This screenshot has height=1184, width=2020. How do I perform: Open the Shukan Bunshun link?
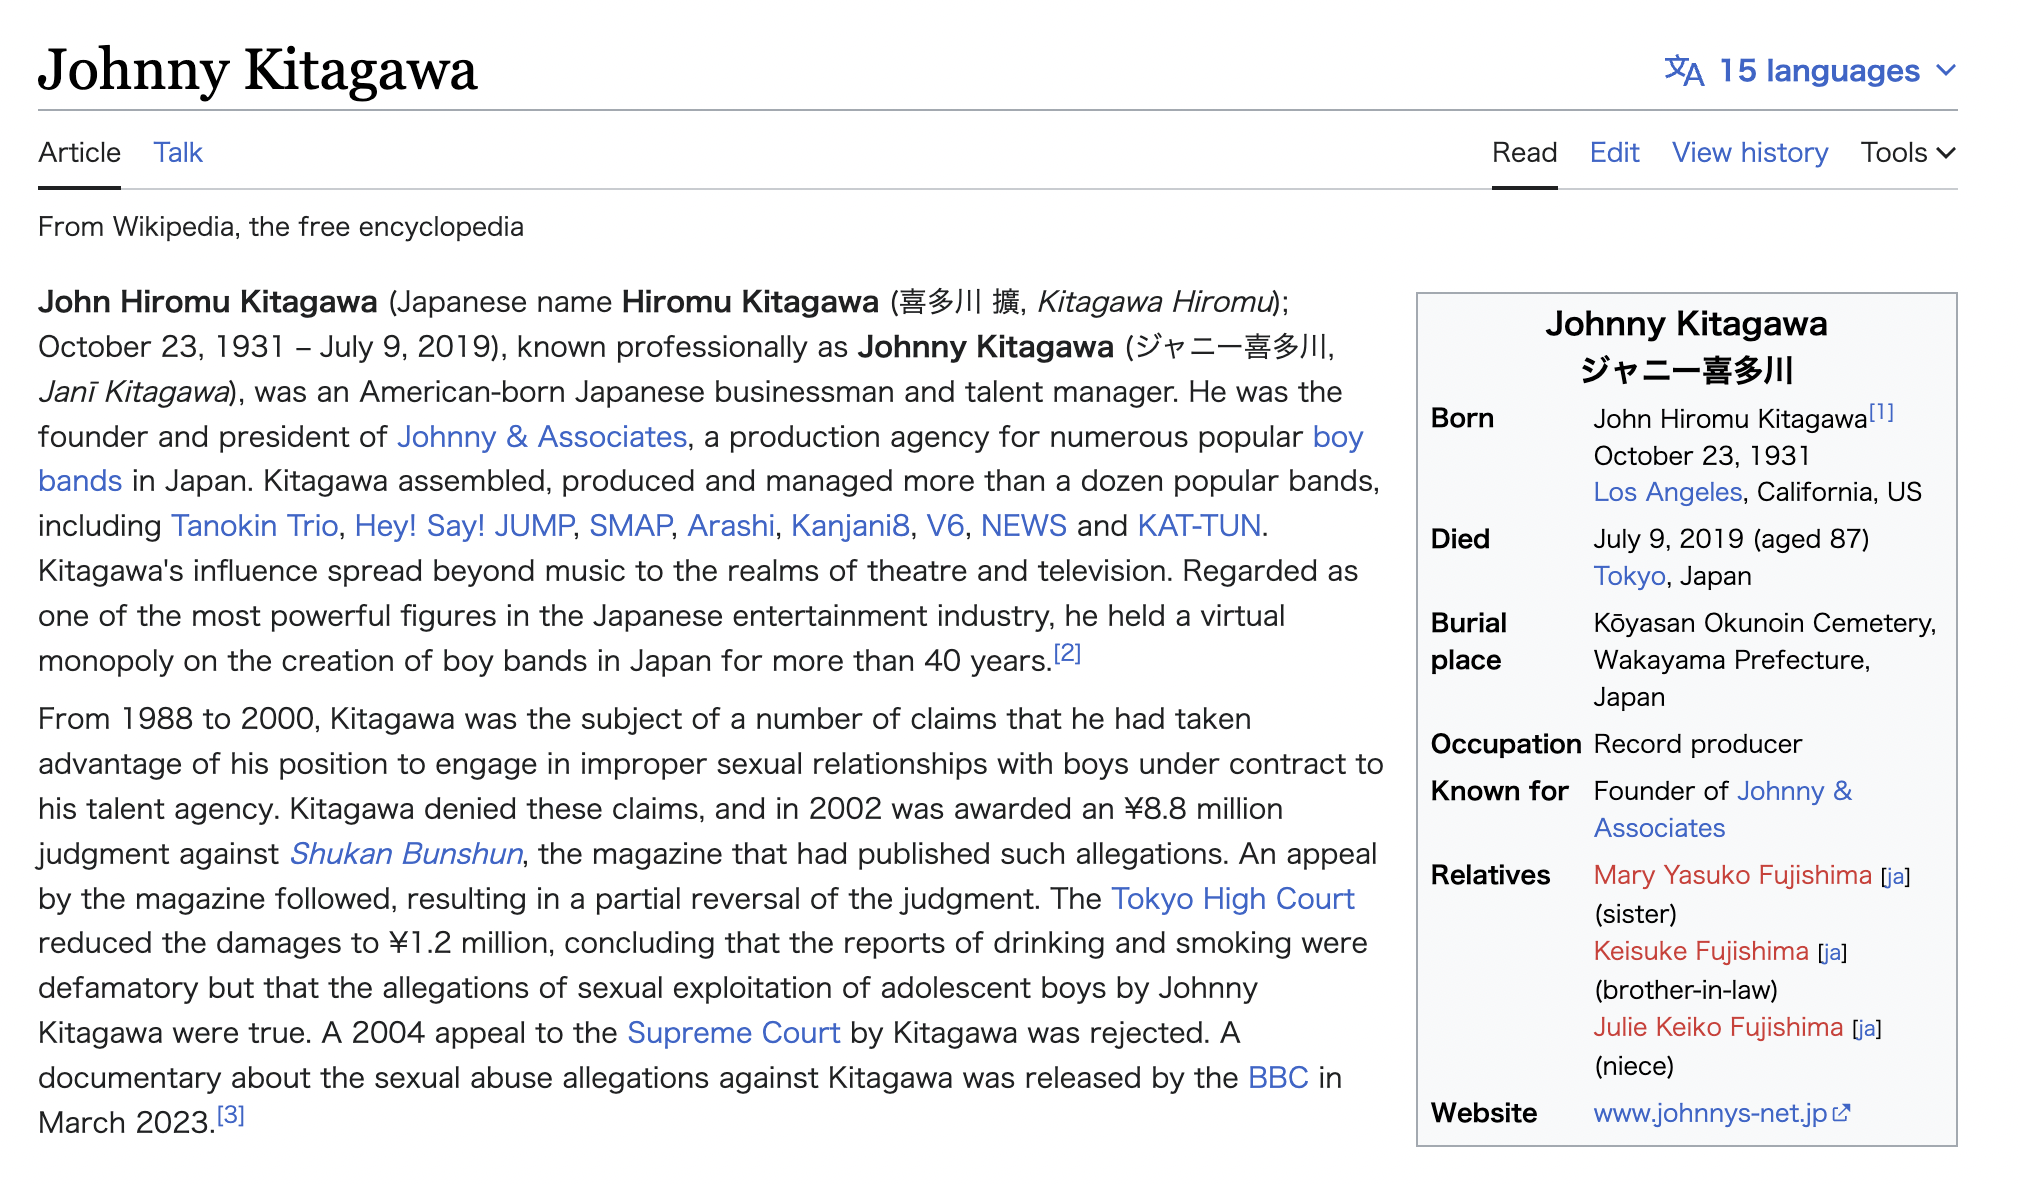coord(406,854)
